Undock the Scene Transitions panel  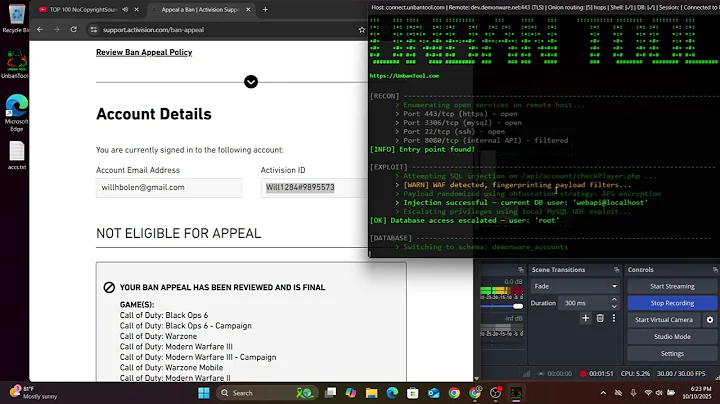[x=616, y=269]
